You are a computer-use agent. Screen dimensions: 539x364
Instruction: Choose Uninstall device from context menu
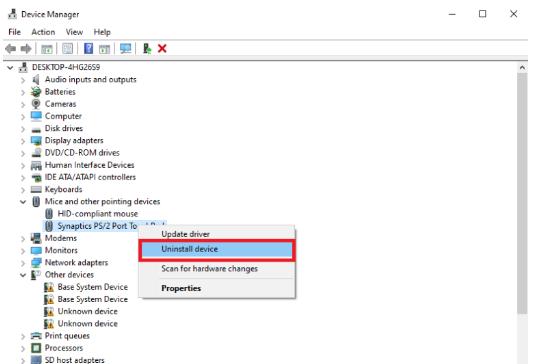217,249
